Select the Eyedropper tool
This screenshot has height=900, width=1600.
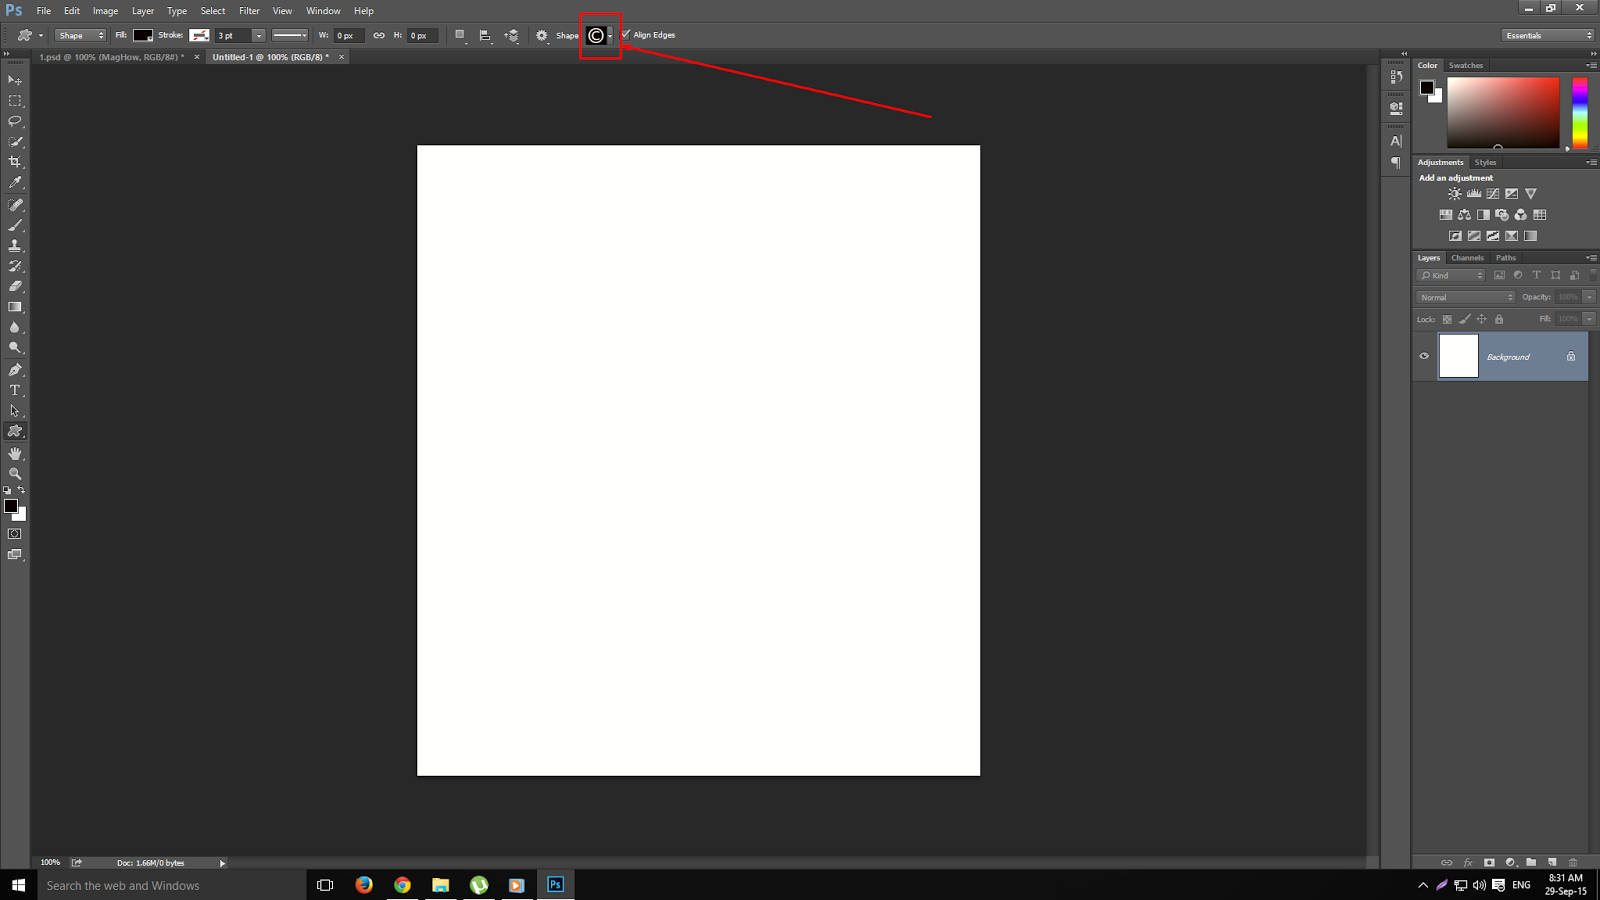(15, 183)
